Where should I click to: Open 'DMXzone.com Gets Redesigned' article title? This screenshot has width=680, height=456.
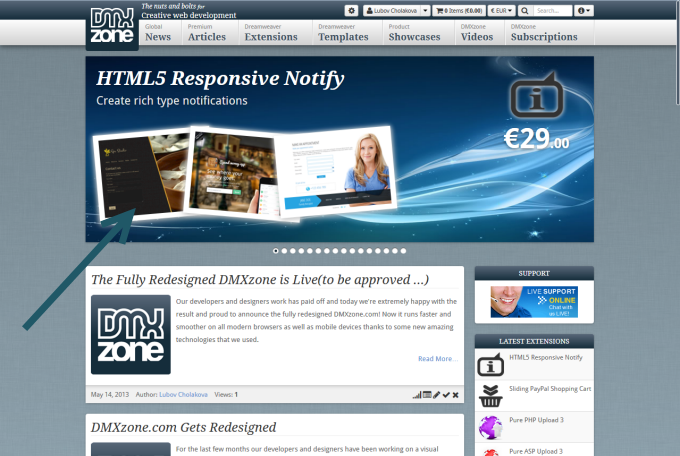click(183, 427)
